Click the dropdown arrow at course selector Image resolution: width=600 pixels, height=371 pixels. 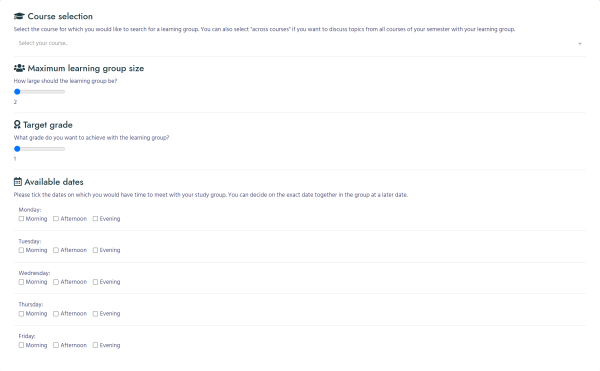pyautogui.click(x=580, y=44)
